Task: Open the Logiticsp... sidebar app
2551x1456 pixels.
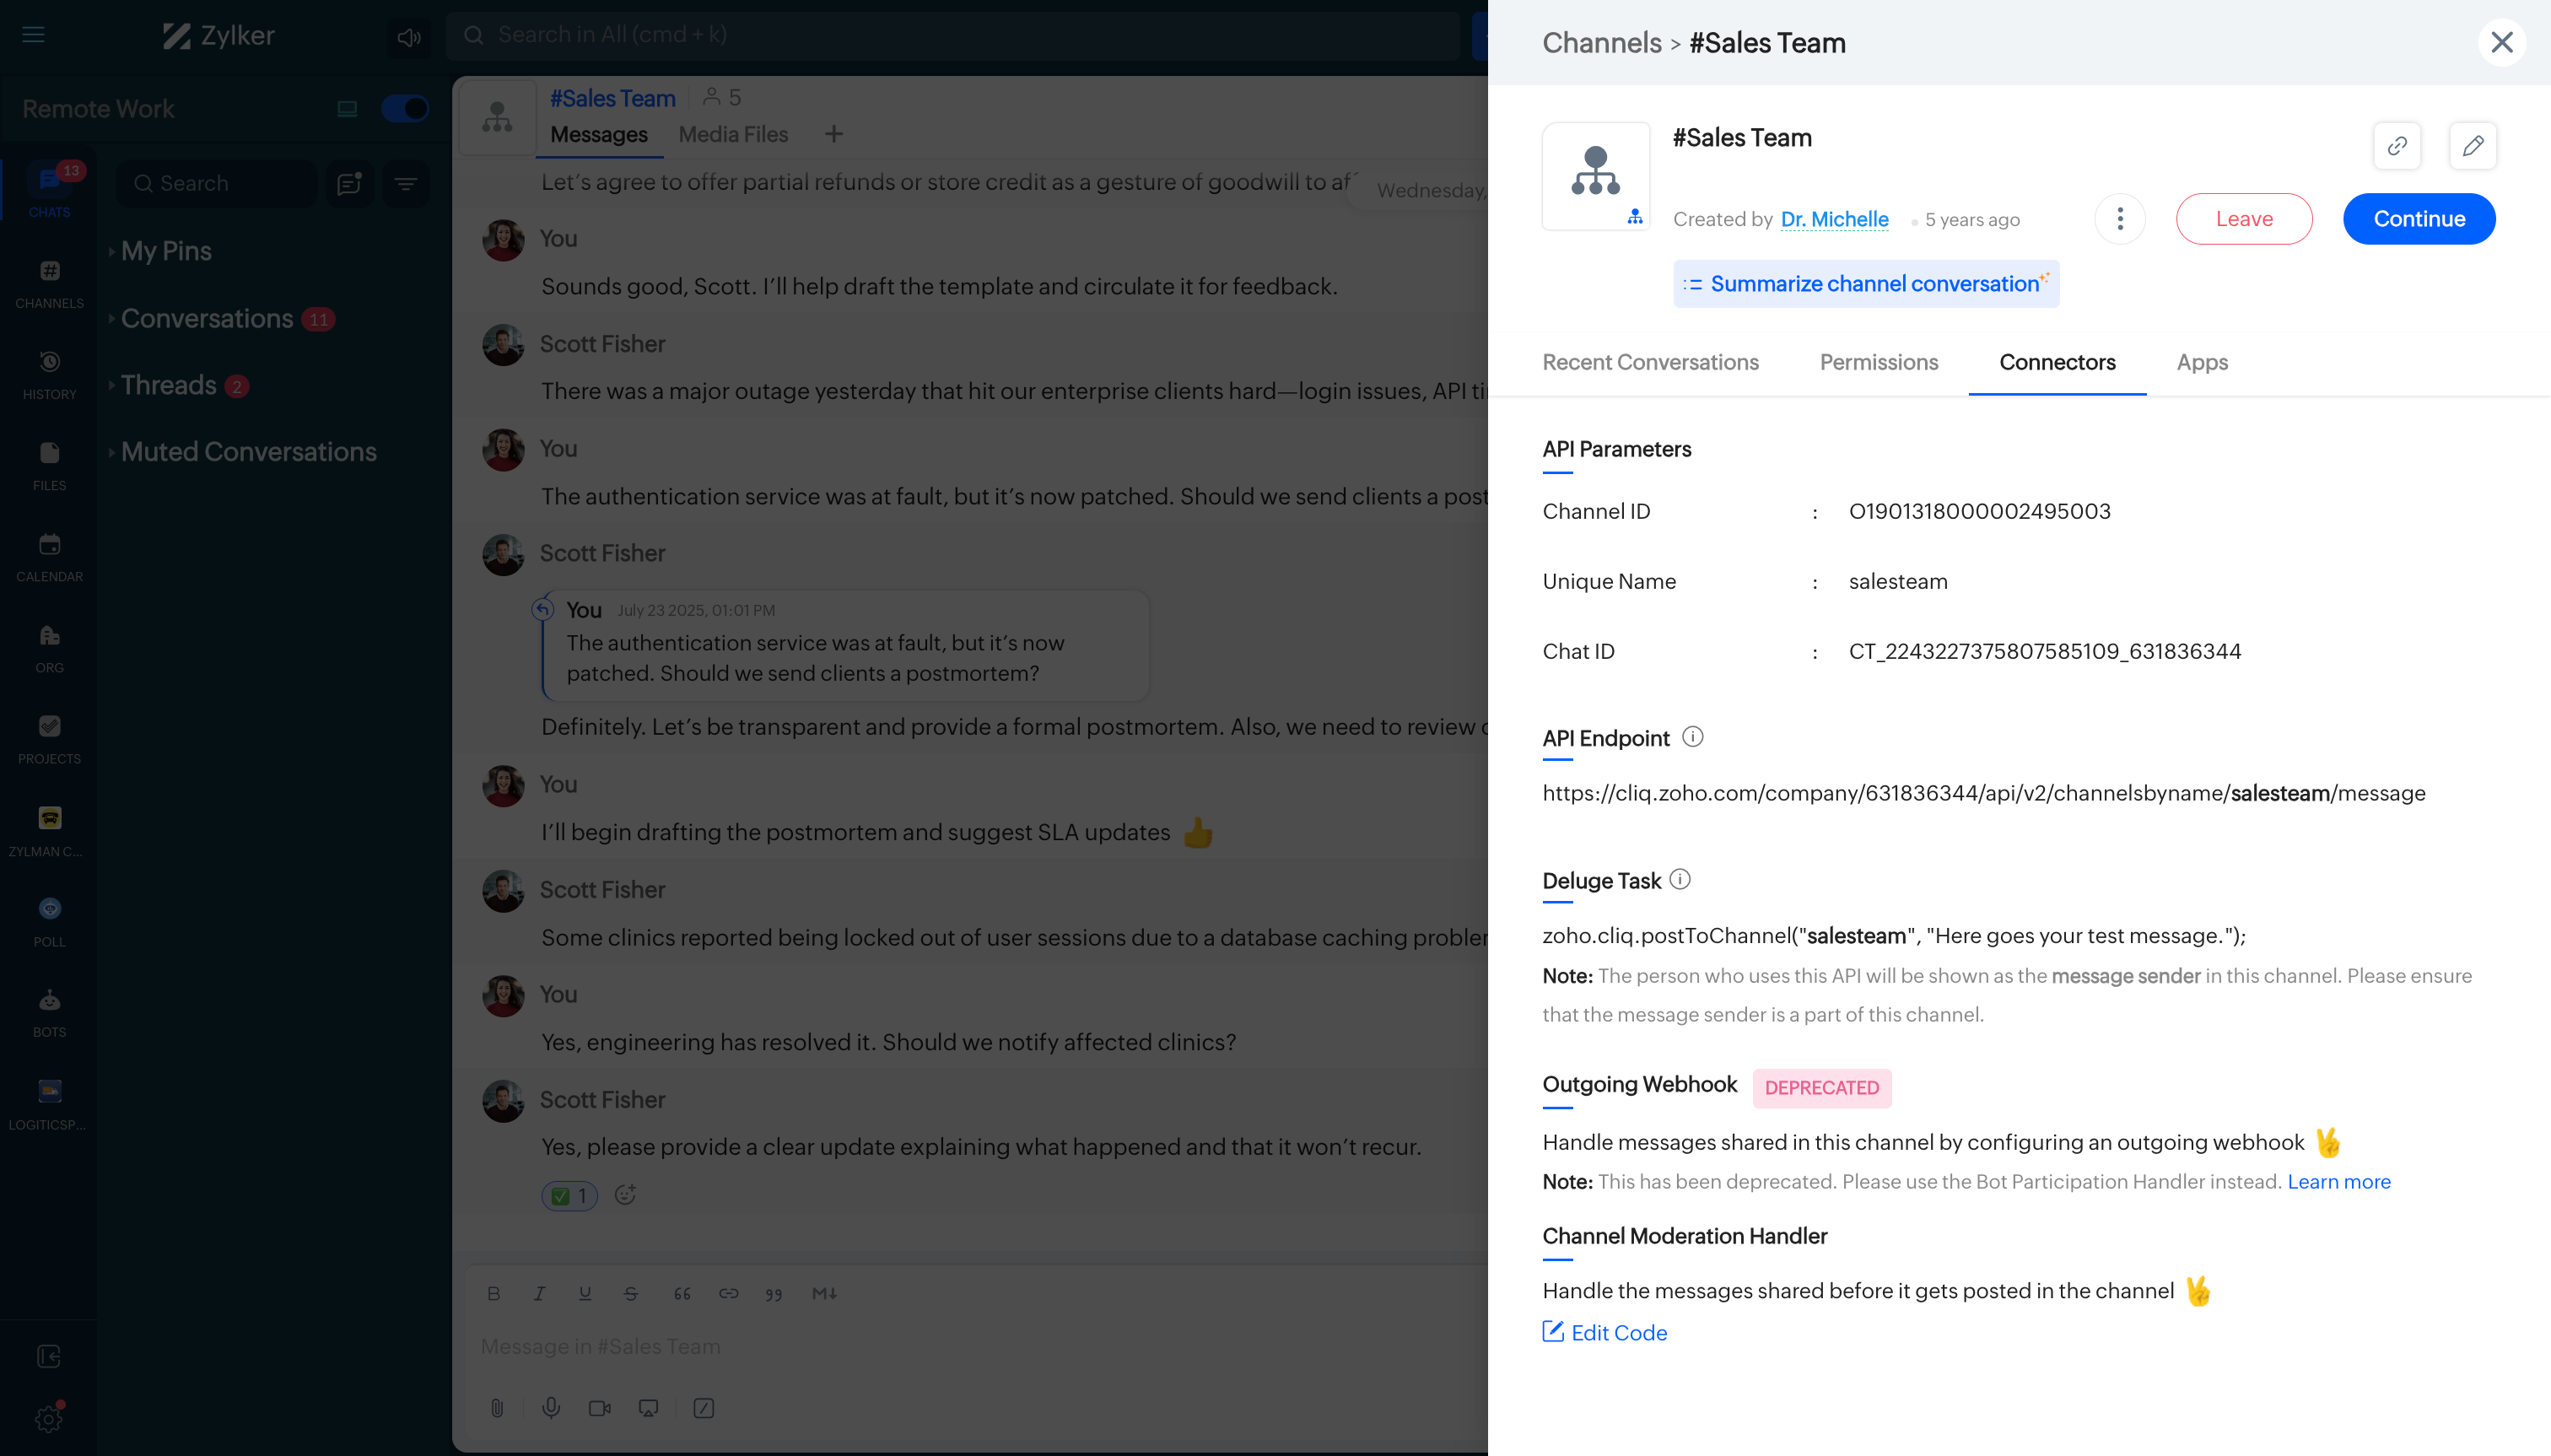Action: [49, 1104]
